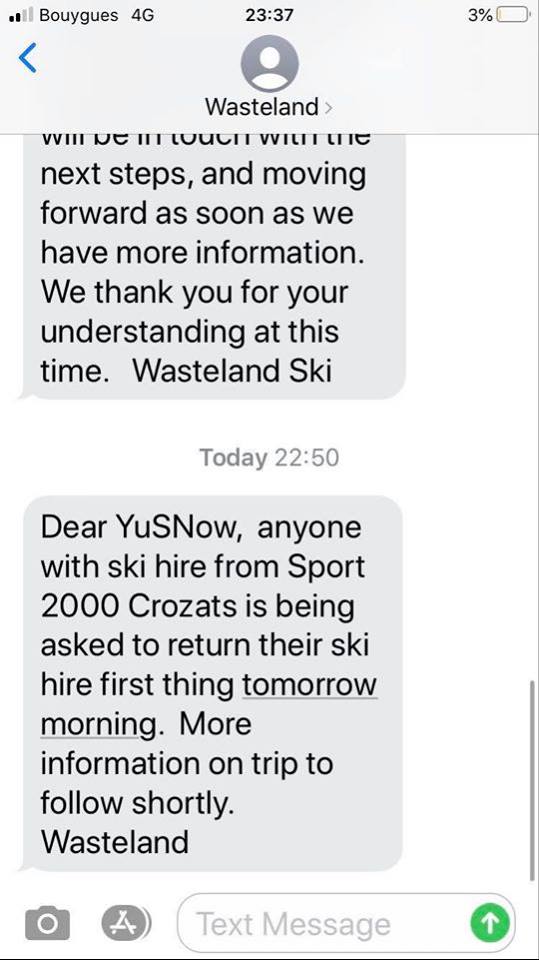The height and width of the screenshot is (960, 539).
Task: Open the camera icon
Action: tap(47, 923)
